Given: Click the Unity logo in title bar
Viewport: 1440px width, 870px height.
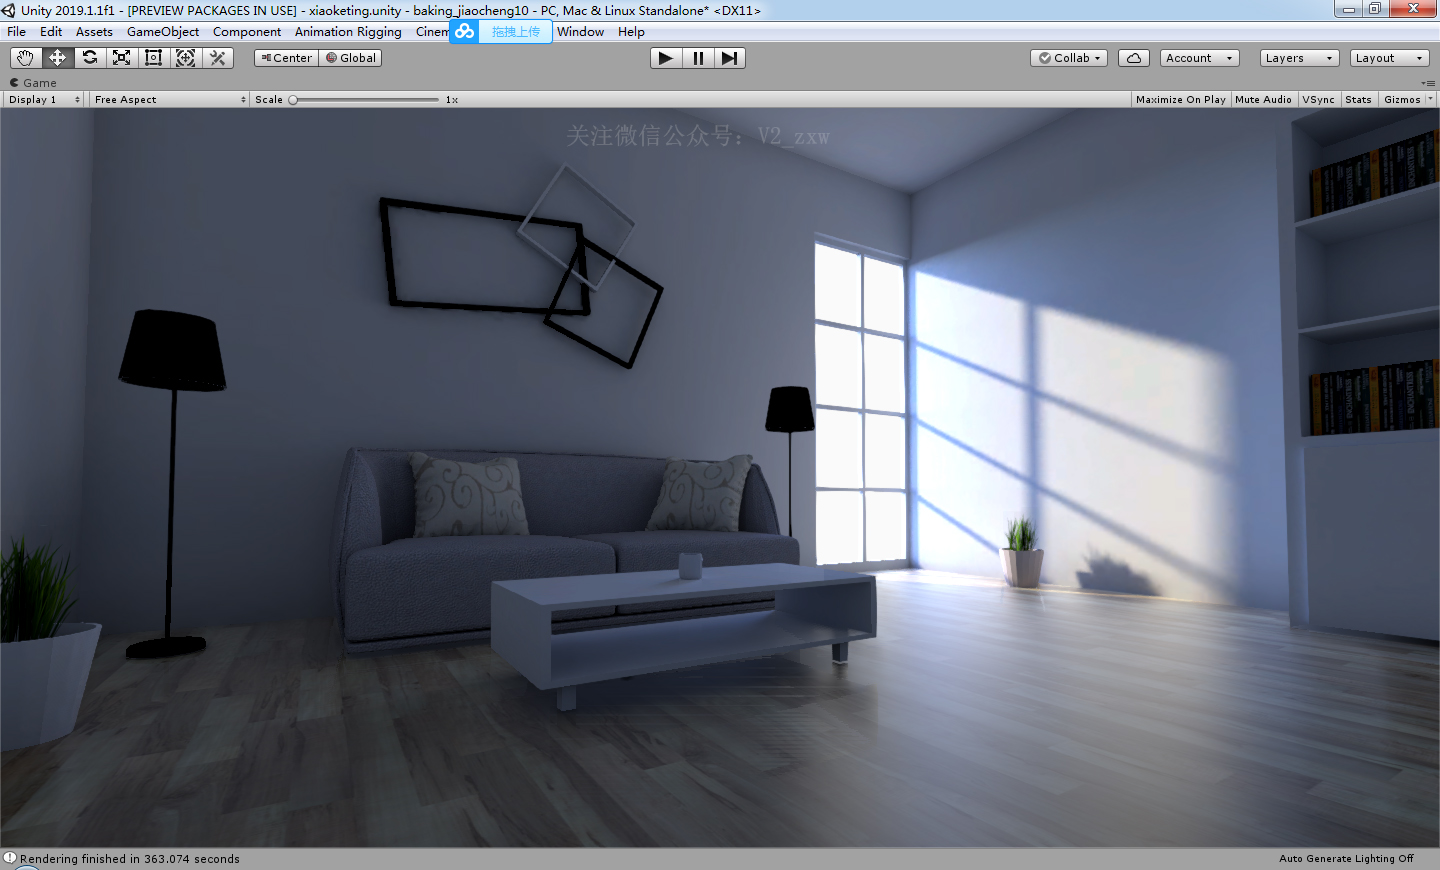Looking at the screenshot, I should (9, 10).
